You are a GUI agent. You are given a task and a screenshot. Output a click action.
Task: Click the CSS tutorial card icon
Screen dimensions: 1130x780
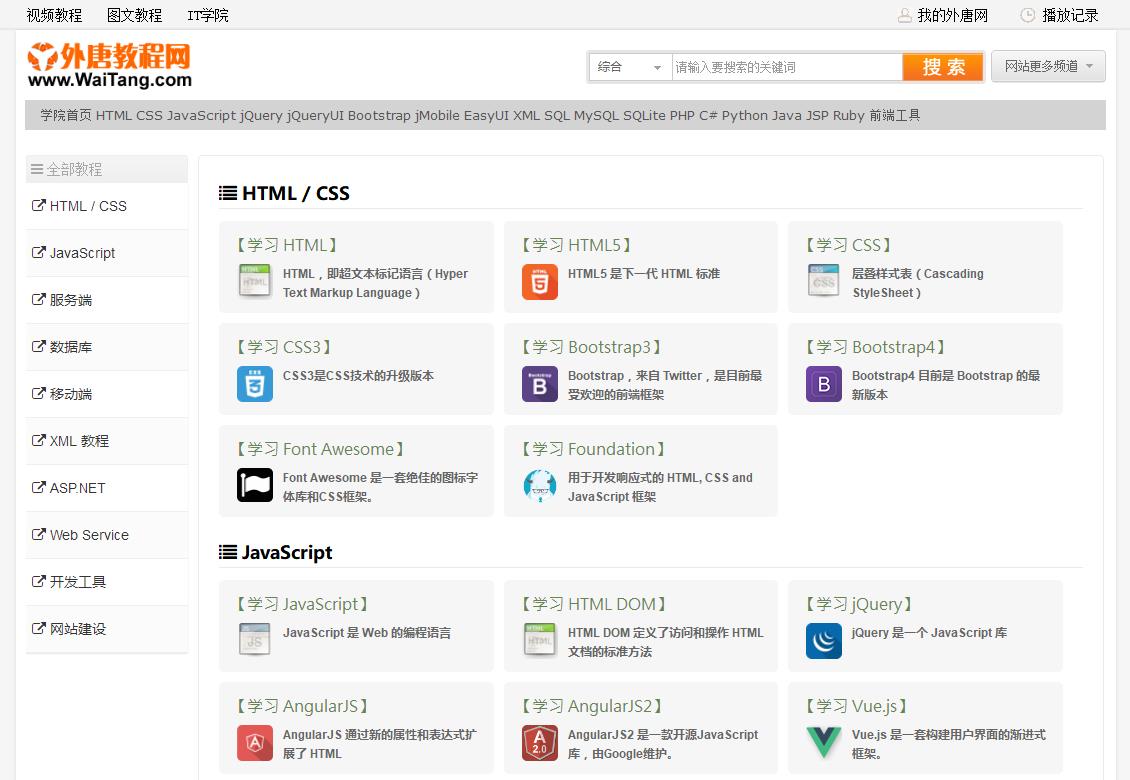coord(824,281)
